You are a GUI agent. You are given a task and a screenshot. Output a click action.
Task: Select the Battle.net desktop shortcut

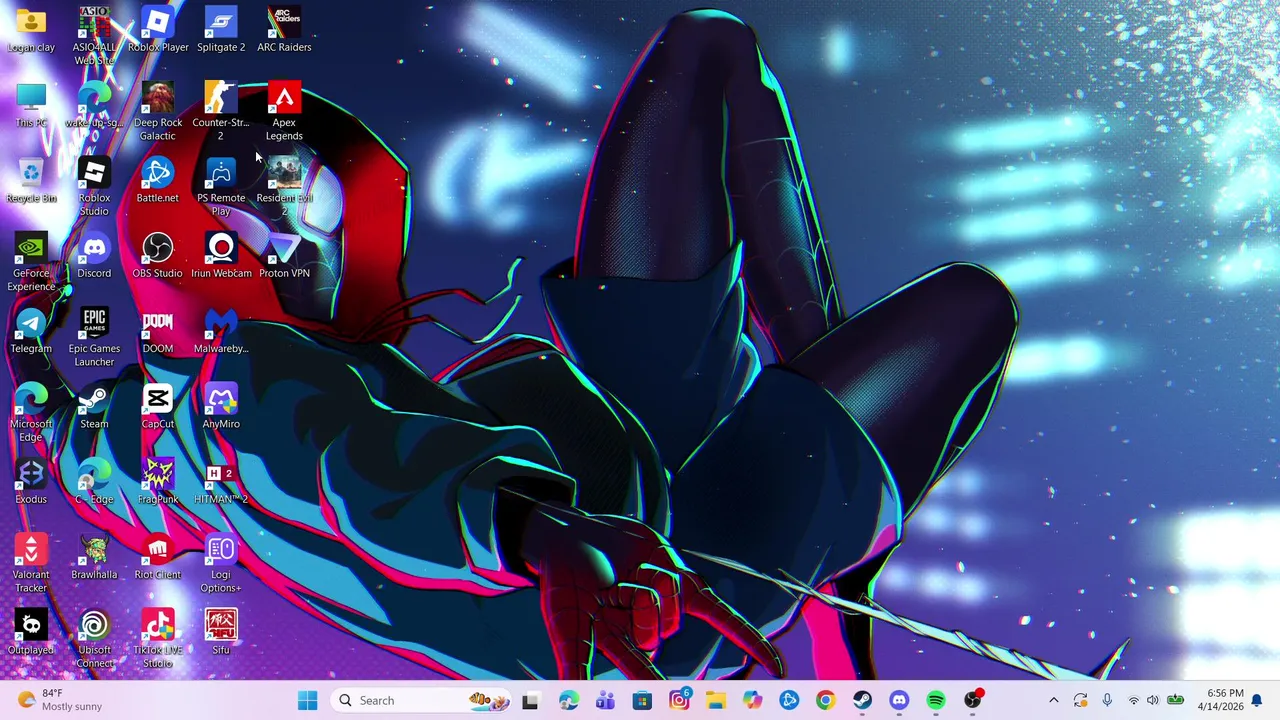click(158, 181)
